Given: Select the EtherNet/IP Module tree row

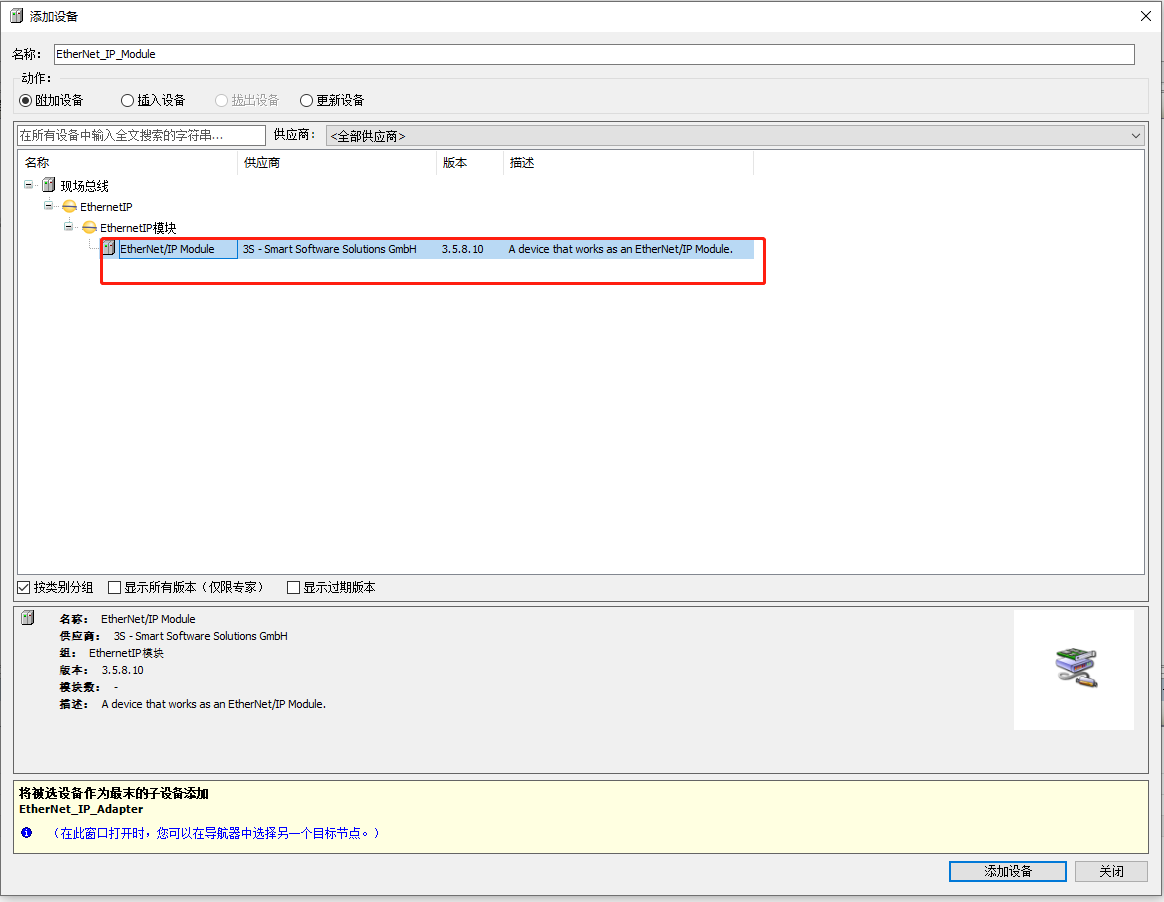Looking at the screenshot, I should pos(428,249).
